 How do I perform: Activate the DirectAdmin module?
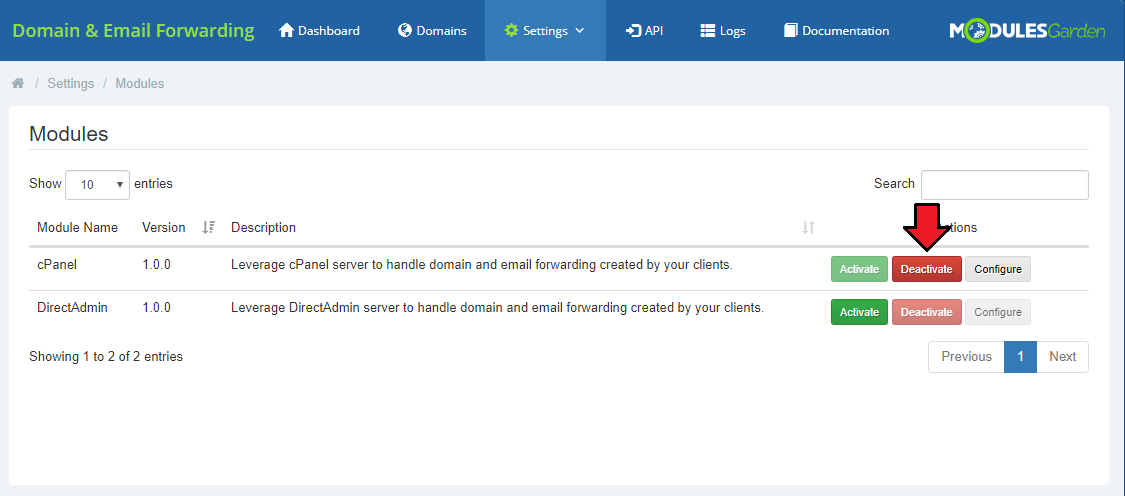point(859,312)
